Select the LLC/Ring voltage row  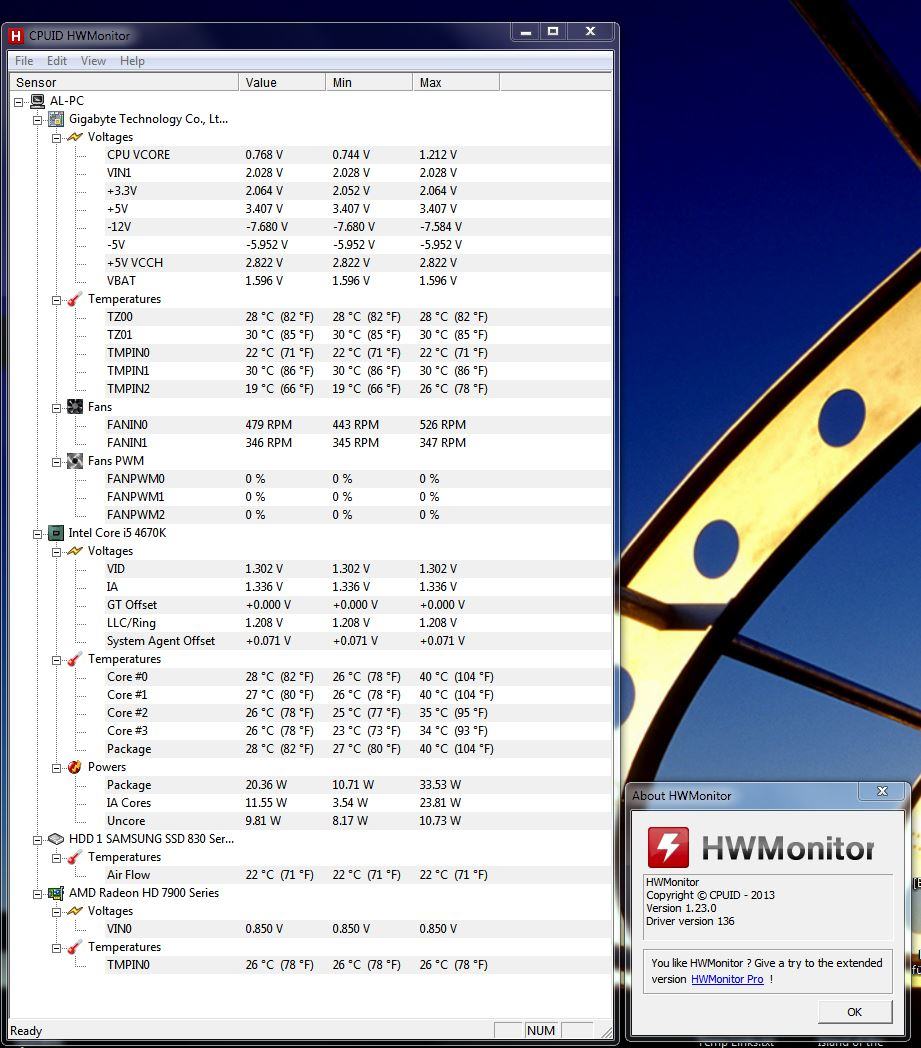pos(358,623)
